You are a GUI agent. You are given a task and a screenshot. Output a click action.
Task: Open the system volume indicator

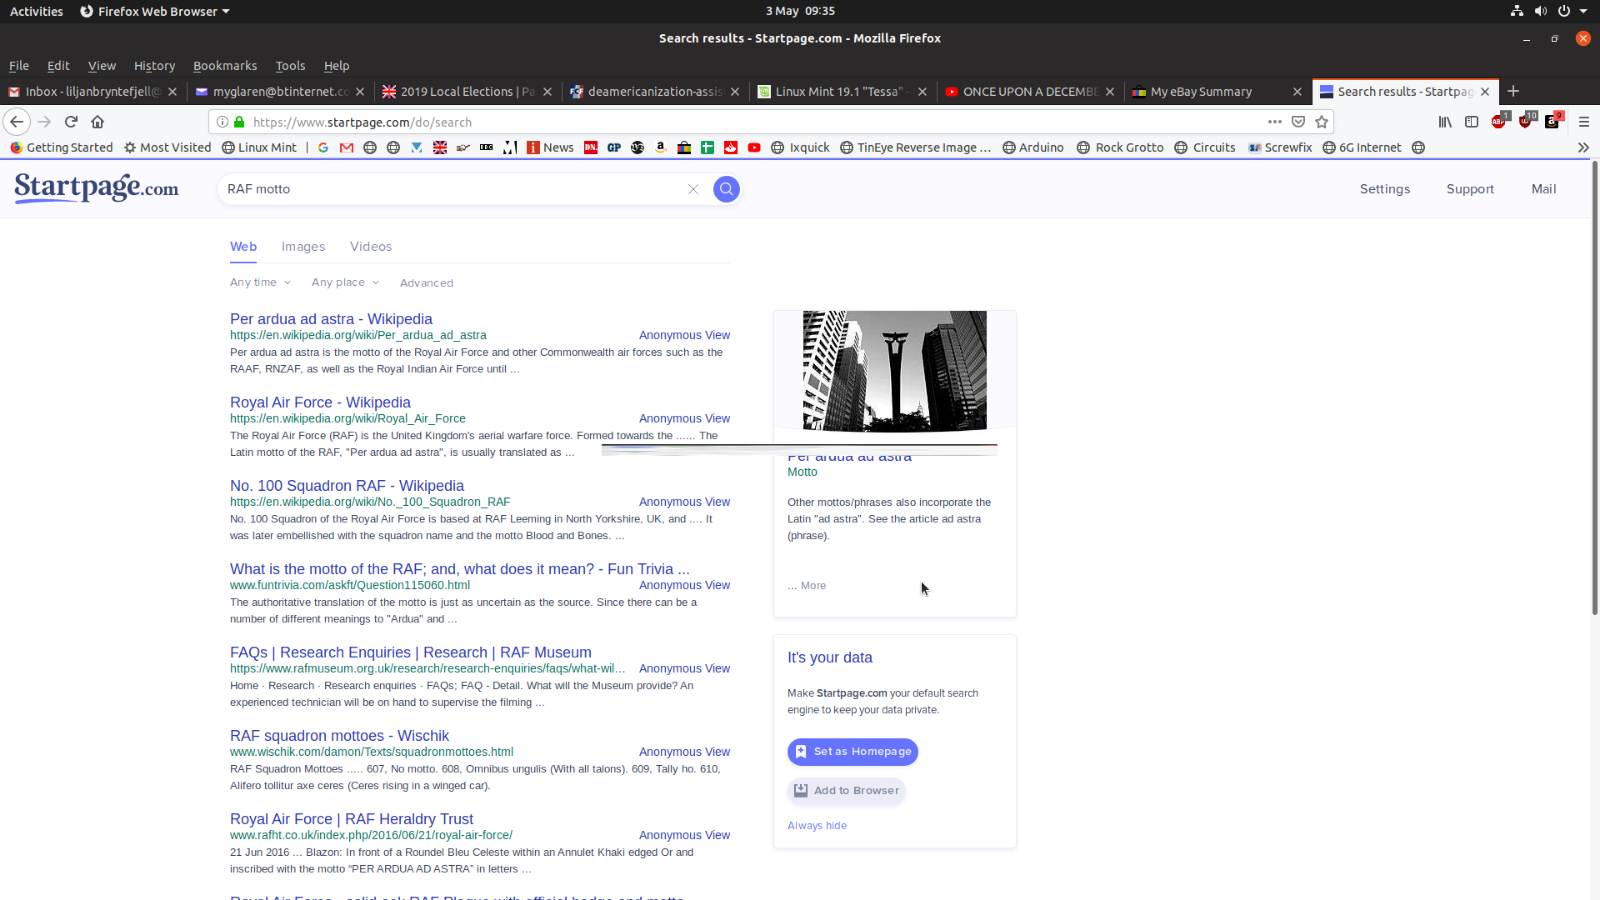[x=1540, y=11]
